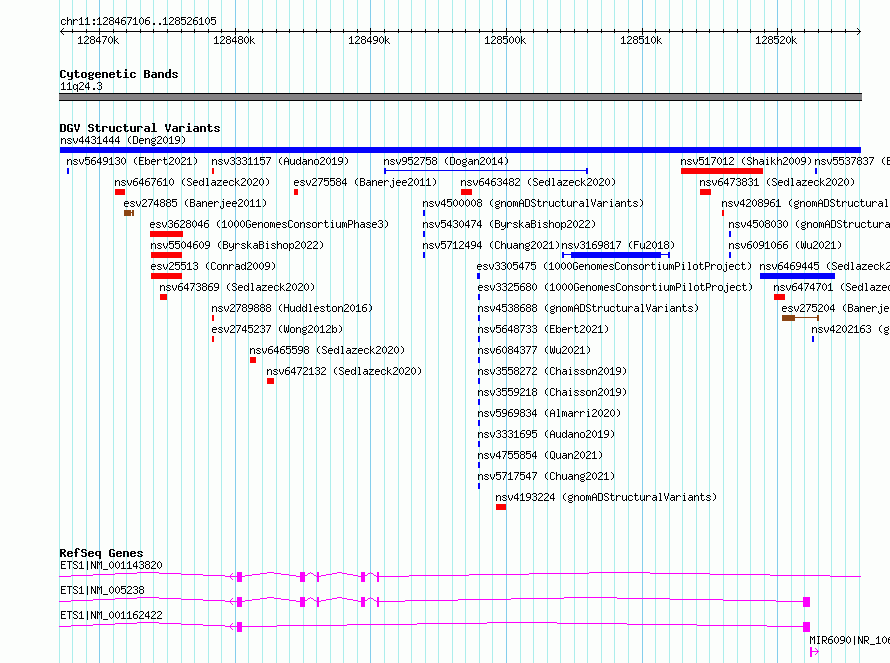
Task: Click the red nsv517012 variant bar
Action: pos(722,171)
